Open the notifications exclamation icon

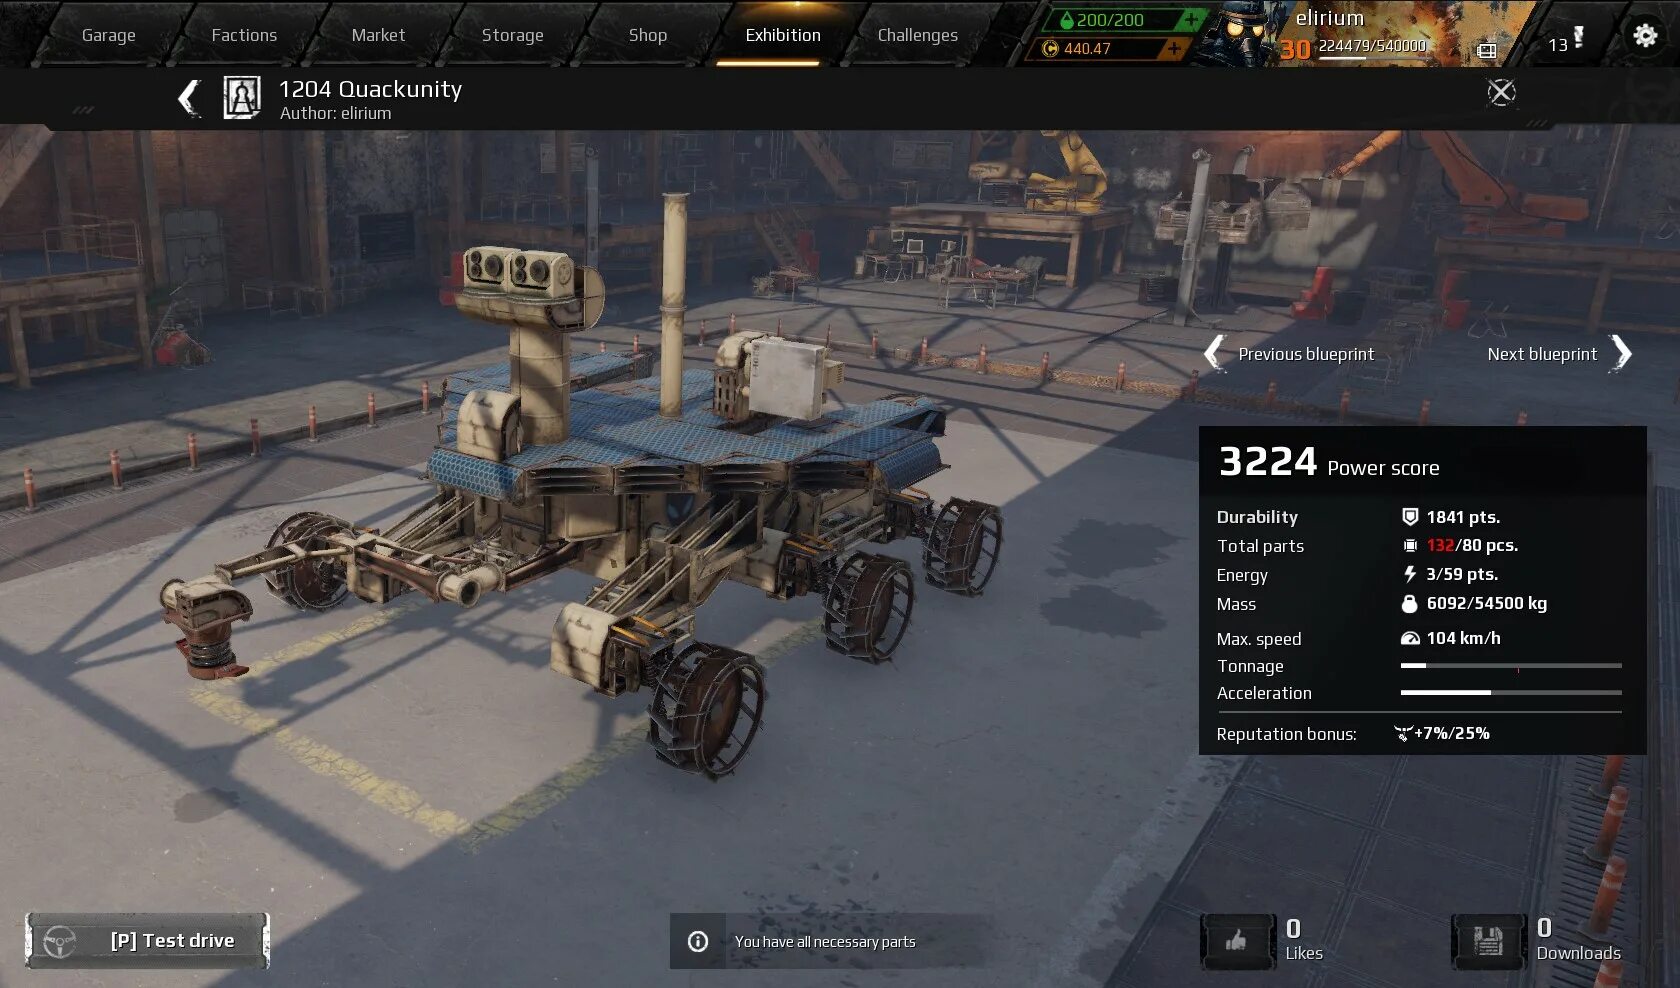[x=1578, y=38]
